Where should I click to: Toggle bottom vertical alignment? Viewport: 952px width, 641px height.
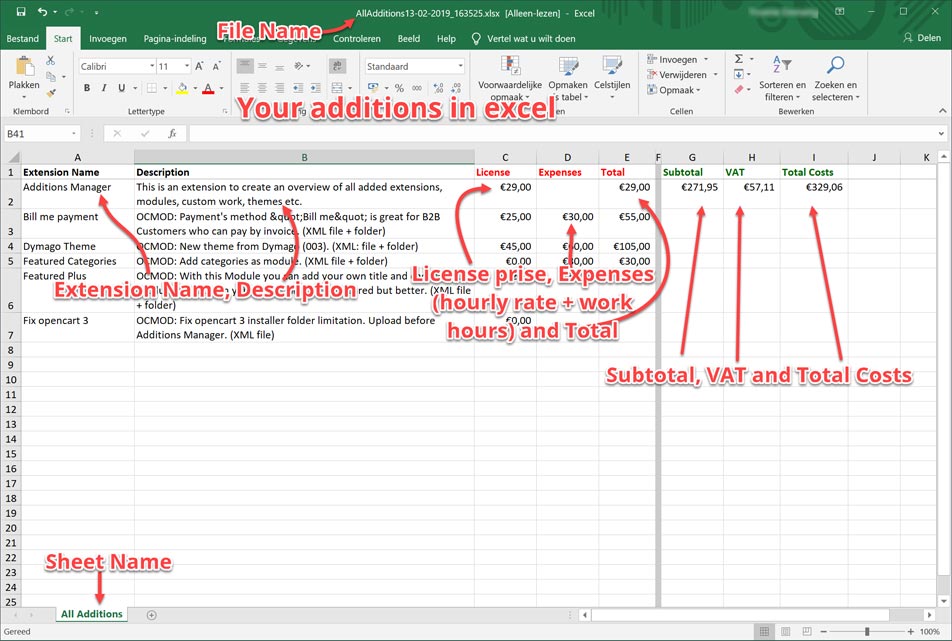(x=279, y=66)
